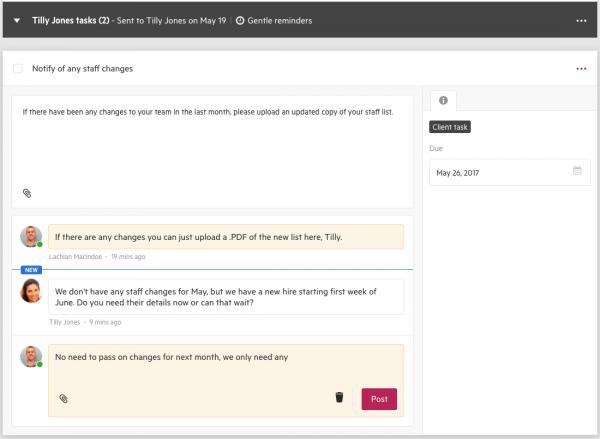
Task: Click Lachlan Macindoe's avatar on first comment
Action: click(31, 237)
